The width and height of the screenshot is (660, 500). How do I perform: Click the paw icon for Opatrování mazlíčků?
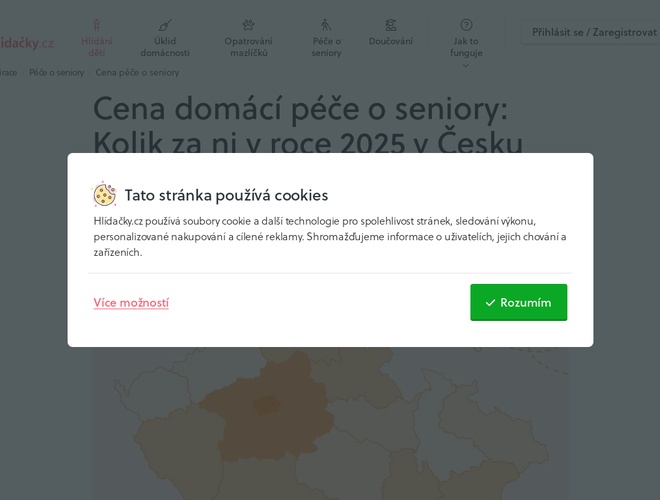[248, 25]
